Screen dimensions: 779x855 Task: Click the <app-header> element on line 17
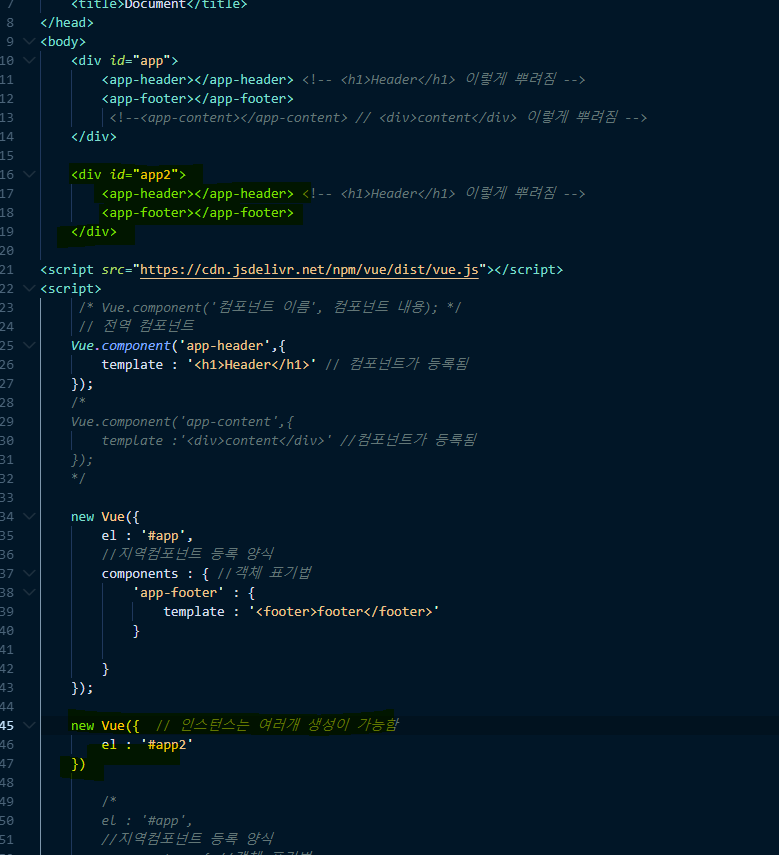(x=197, y=194)
